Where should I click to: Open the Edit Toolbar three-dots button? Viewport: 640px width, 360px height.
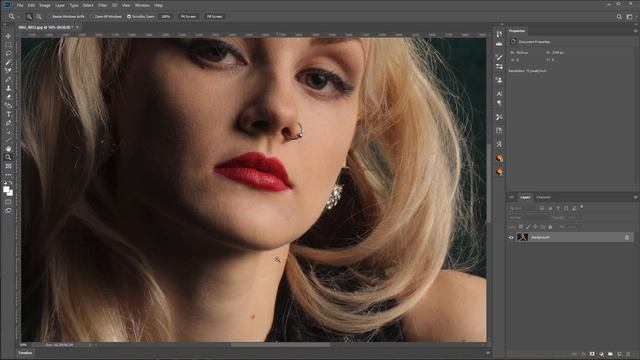[x=8, y=175]
